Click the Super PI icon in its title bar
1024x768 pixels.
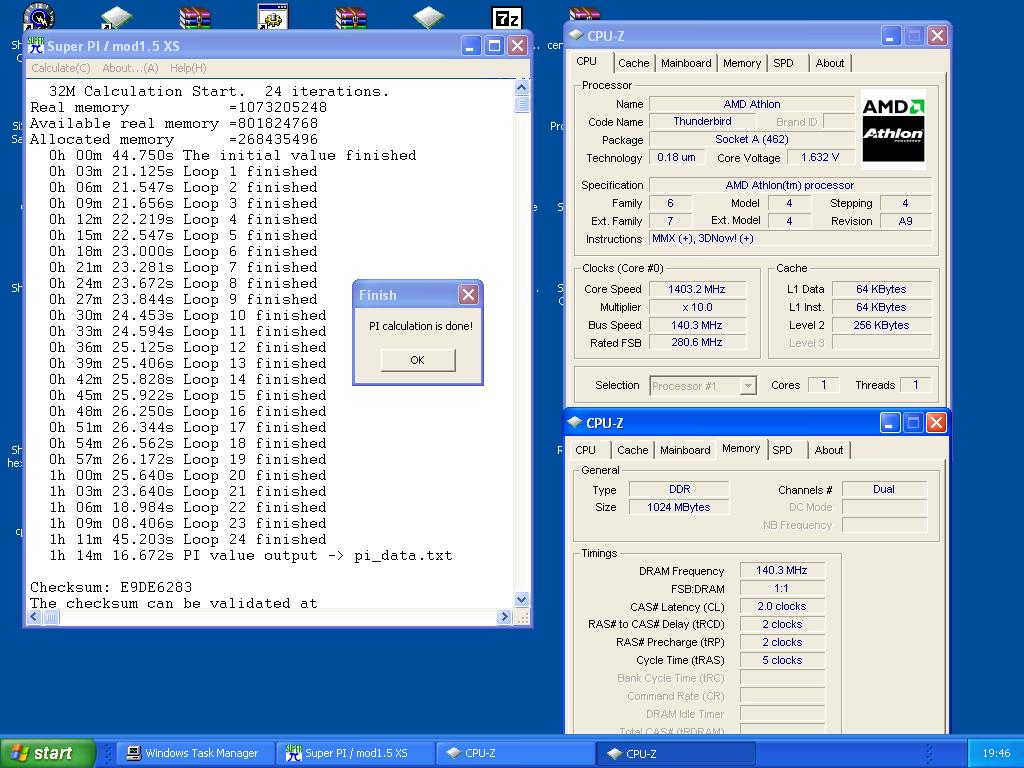36,46
